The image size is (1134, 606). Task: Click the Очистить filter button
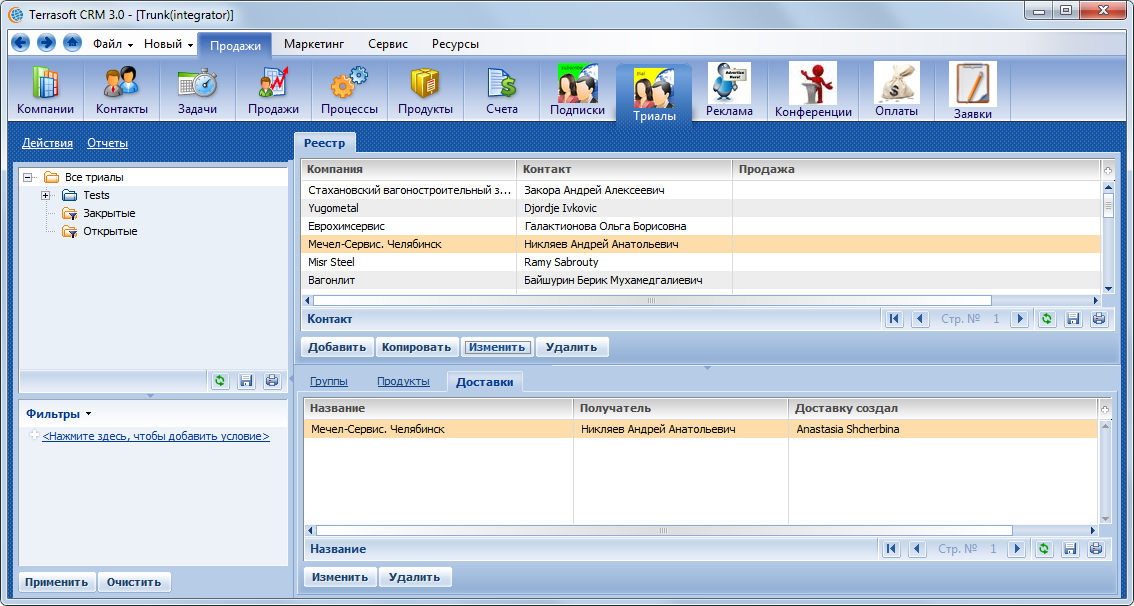point(134,582)
